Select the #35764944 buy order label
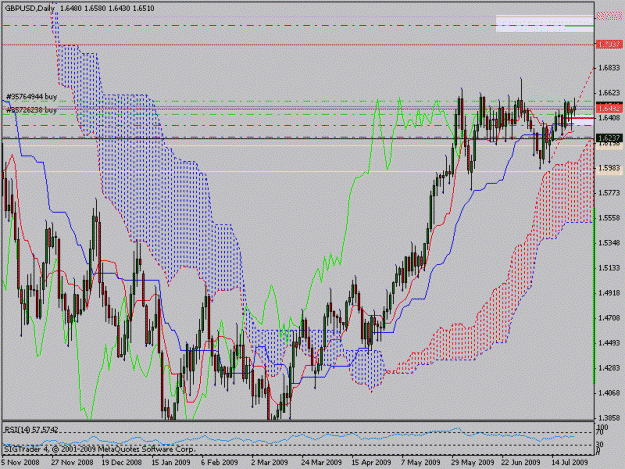This screenshot has width=625, height=469. pyautogui.click(x=31, y=96)
